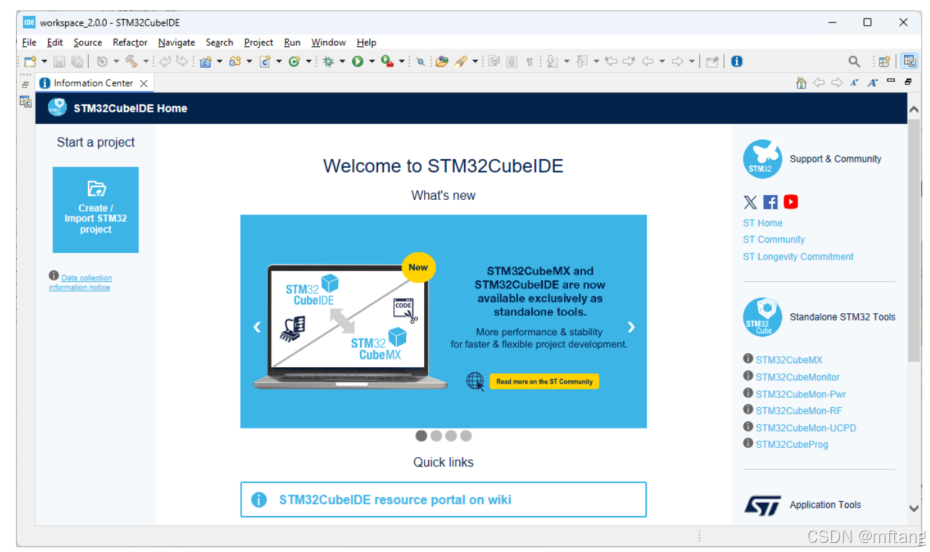The image size is (930, 552).
Task: Click the YouTube social icon
Action: coord(791,202)
